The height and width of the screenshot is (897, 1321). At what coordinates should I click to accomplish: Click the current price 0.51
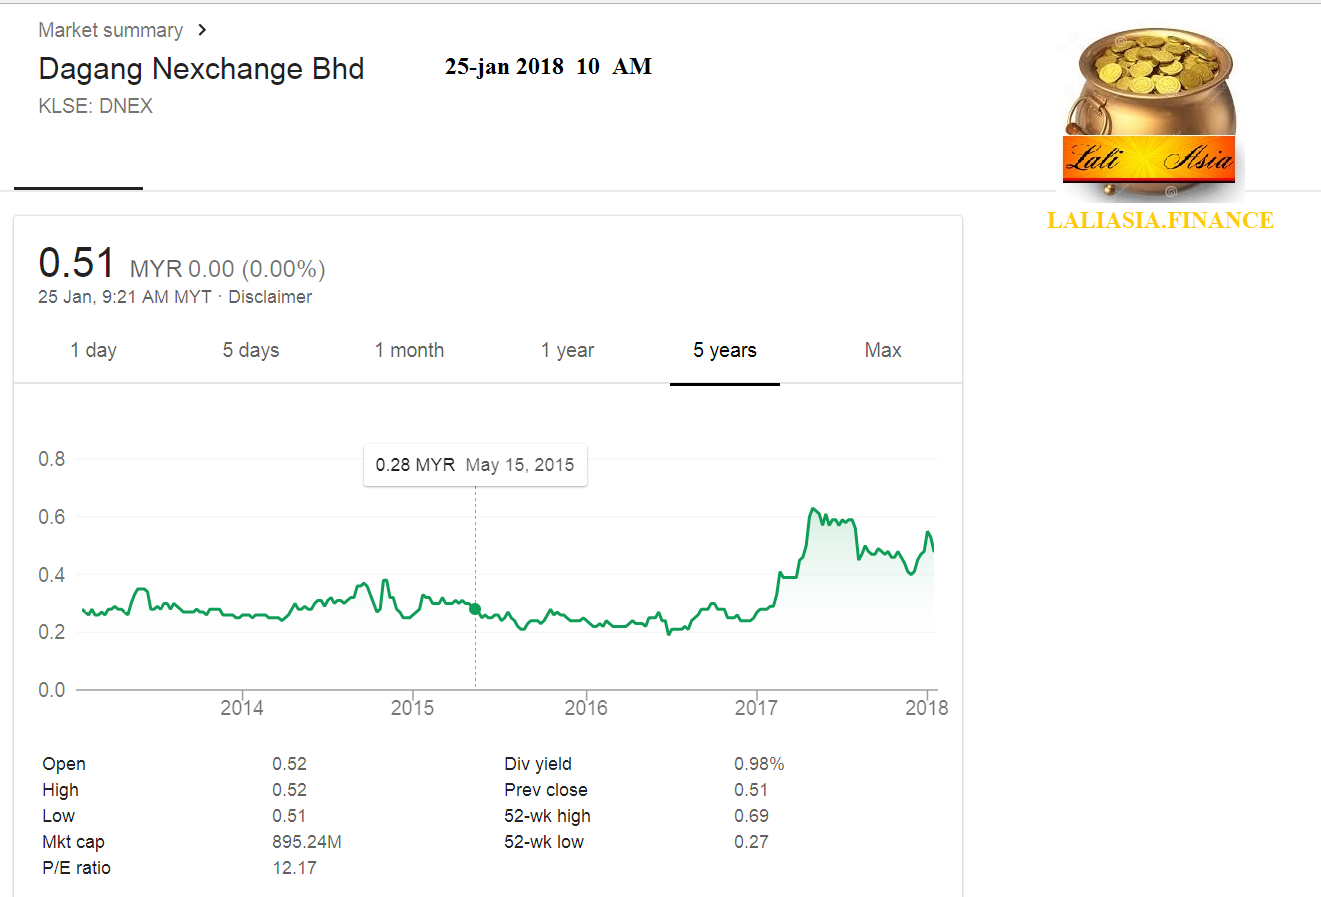[x=76, y=264]
